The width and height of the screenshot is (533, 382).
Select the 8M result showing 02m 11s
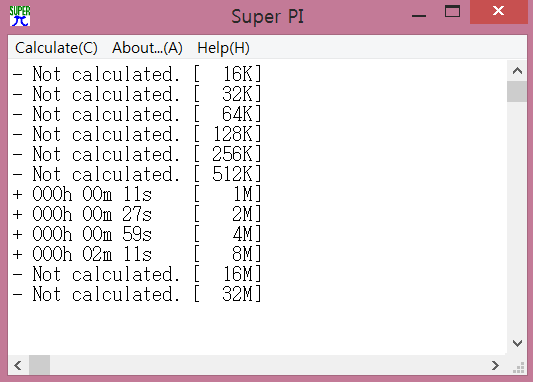(x=137, y=254)
